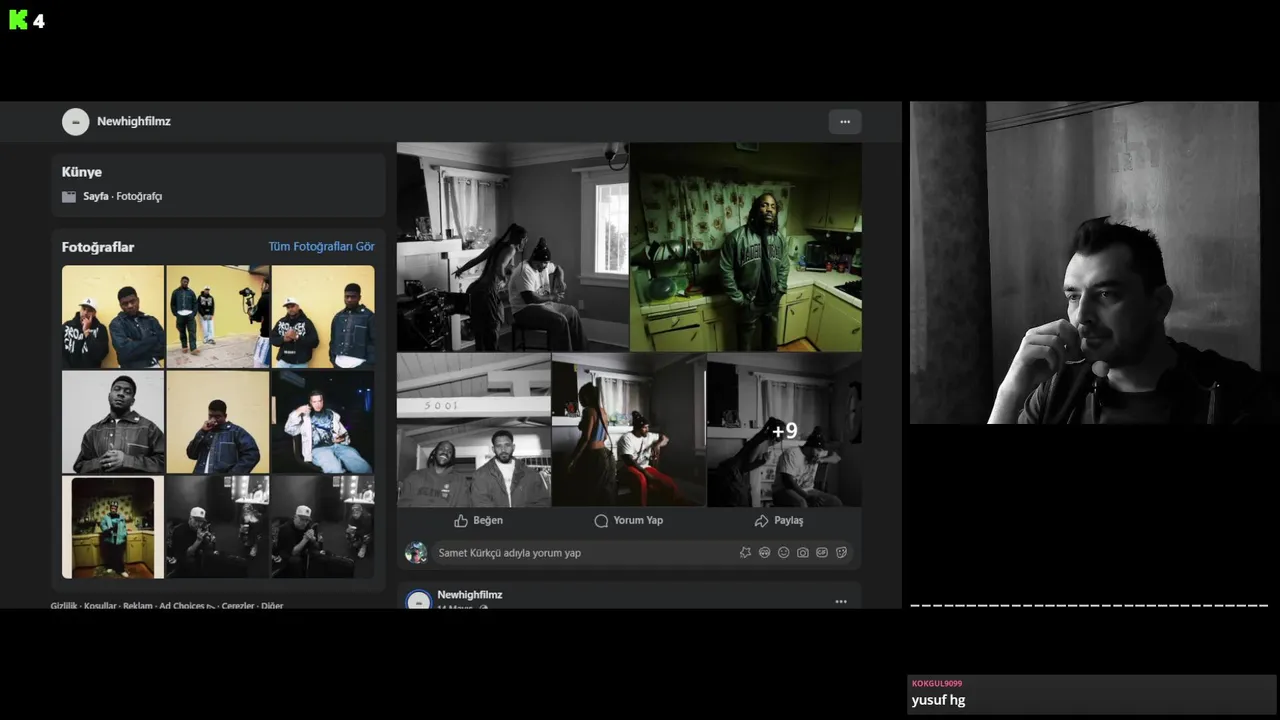Click the Paylaş share button

(778, 520)
